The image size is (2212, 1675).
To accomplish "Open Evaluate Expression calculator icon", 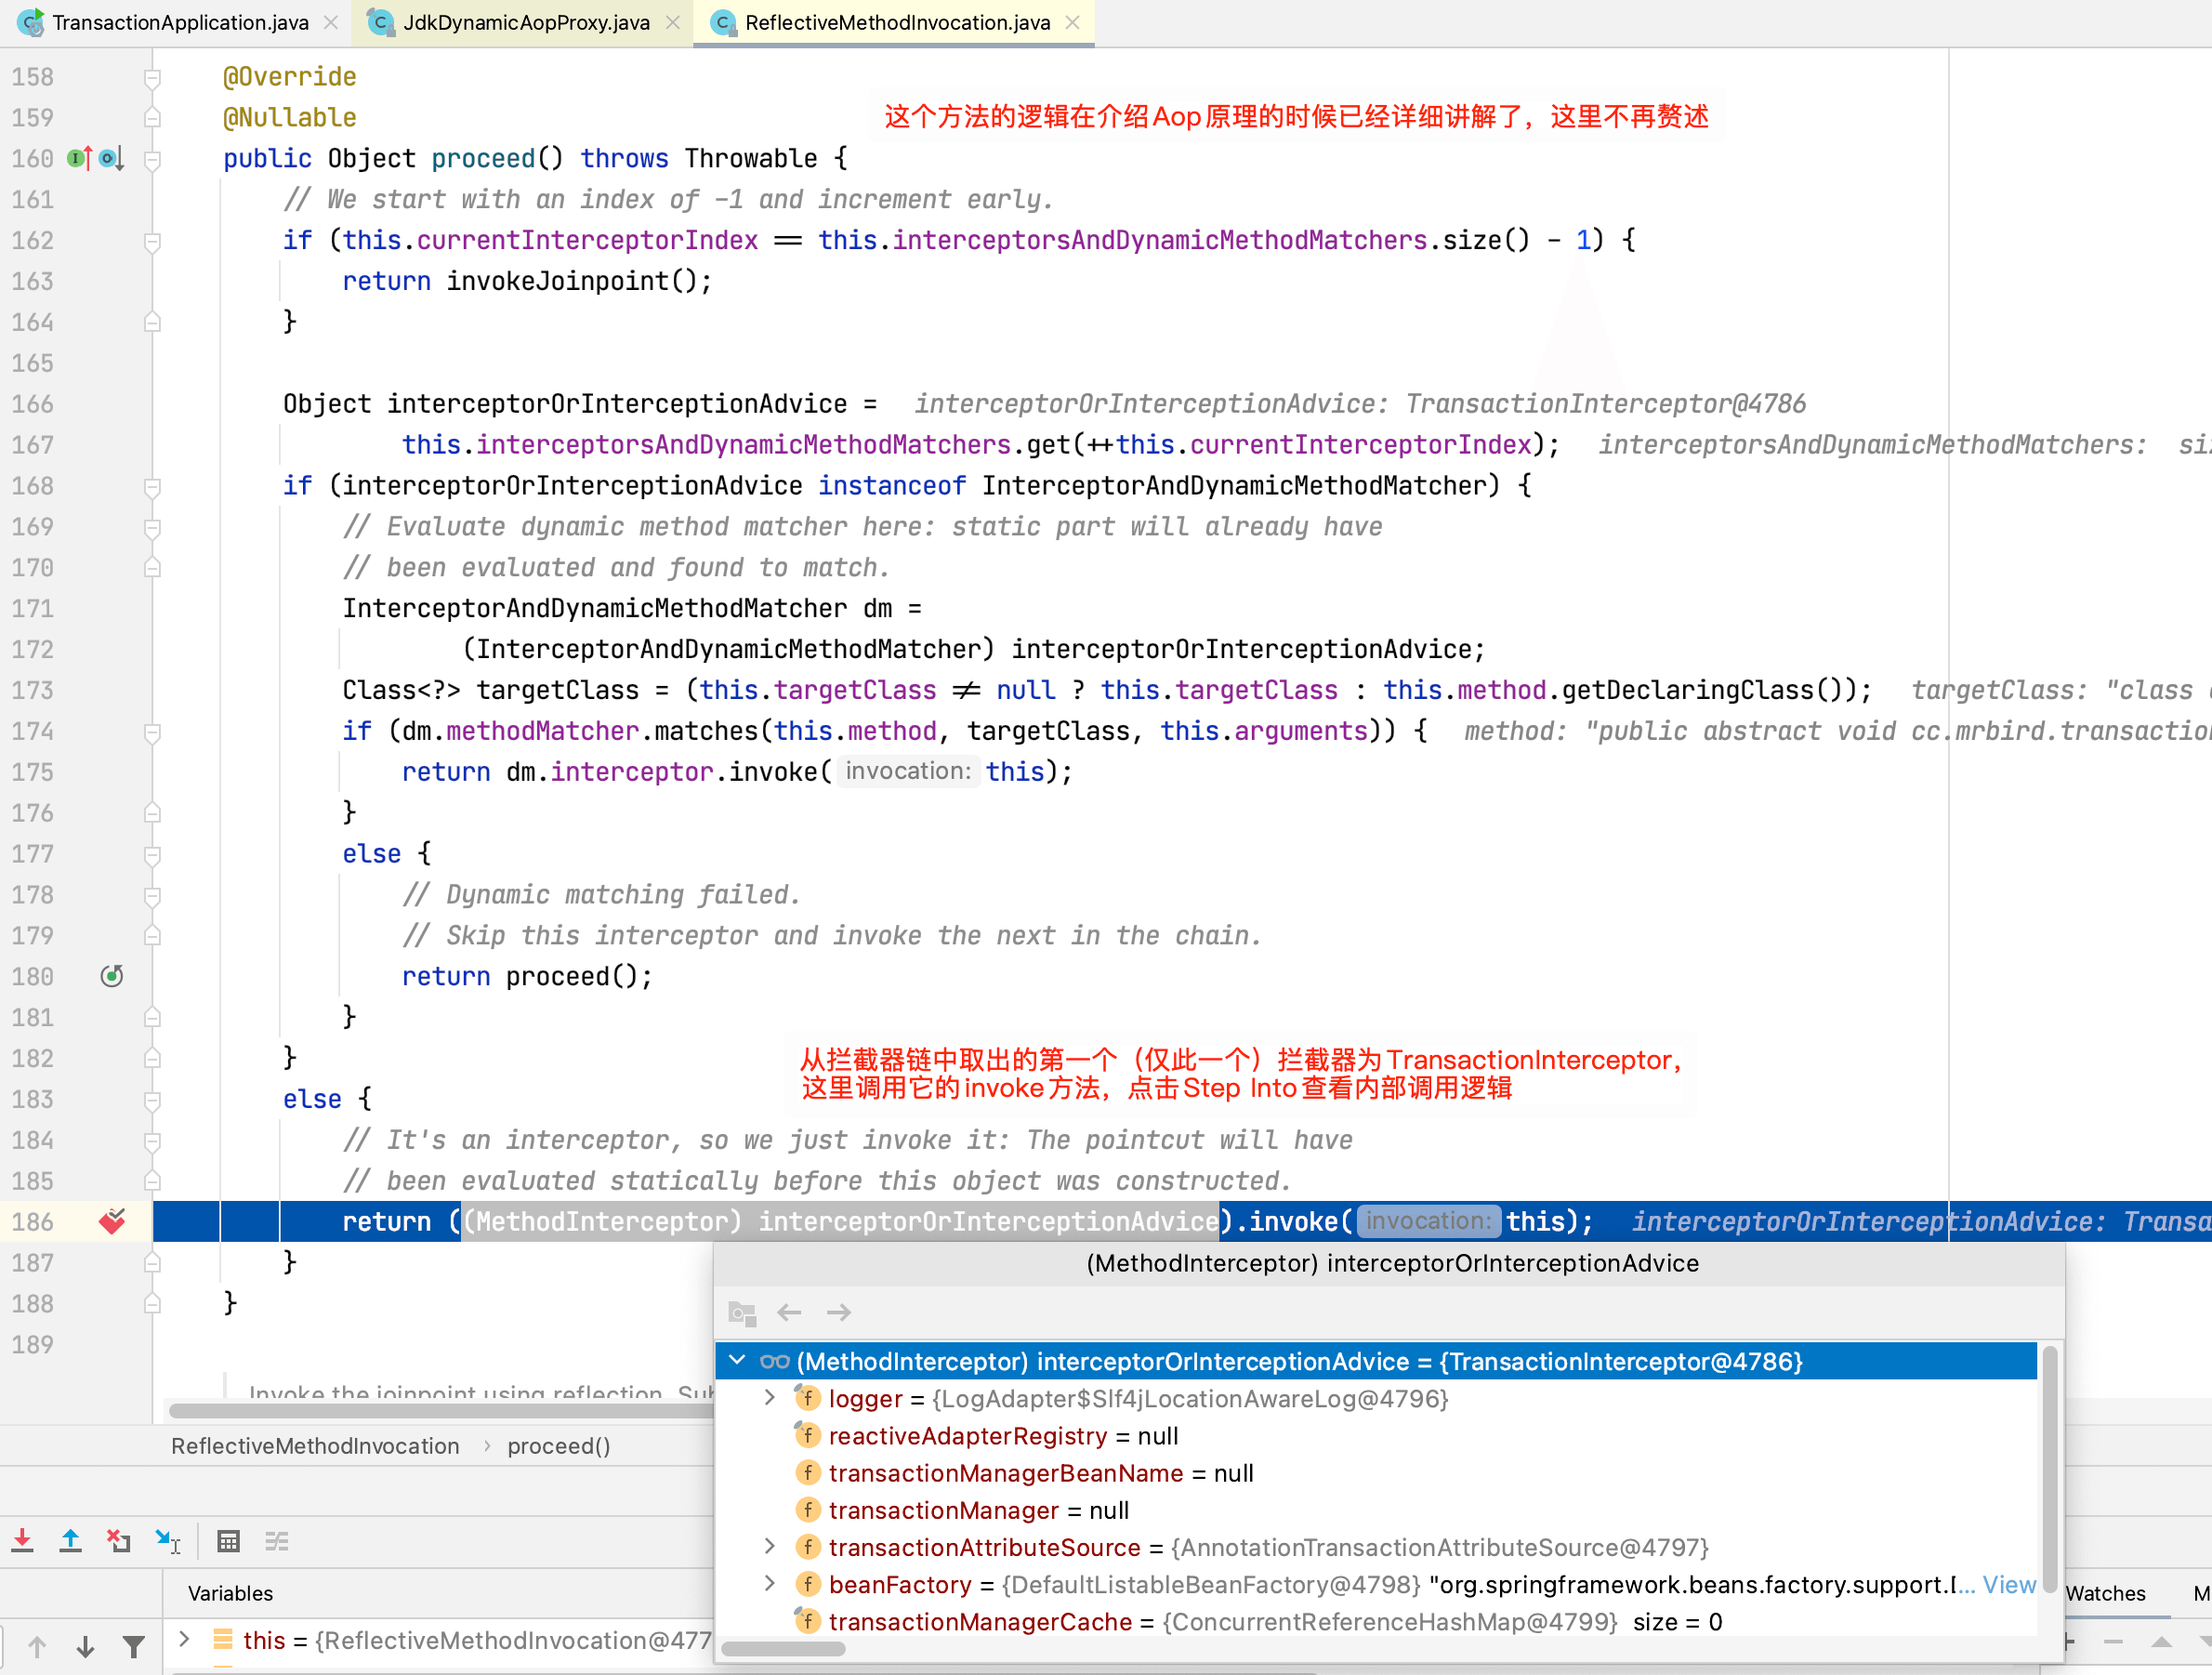I will (228, 1541).
